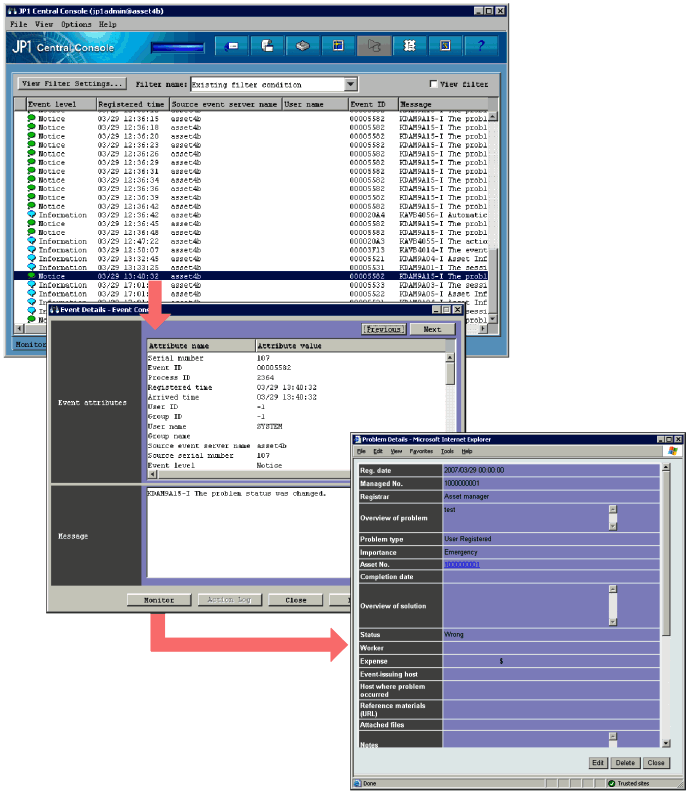Toggle the View filter checkbox

pos(434,84)
